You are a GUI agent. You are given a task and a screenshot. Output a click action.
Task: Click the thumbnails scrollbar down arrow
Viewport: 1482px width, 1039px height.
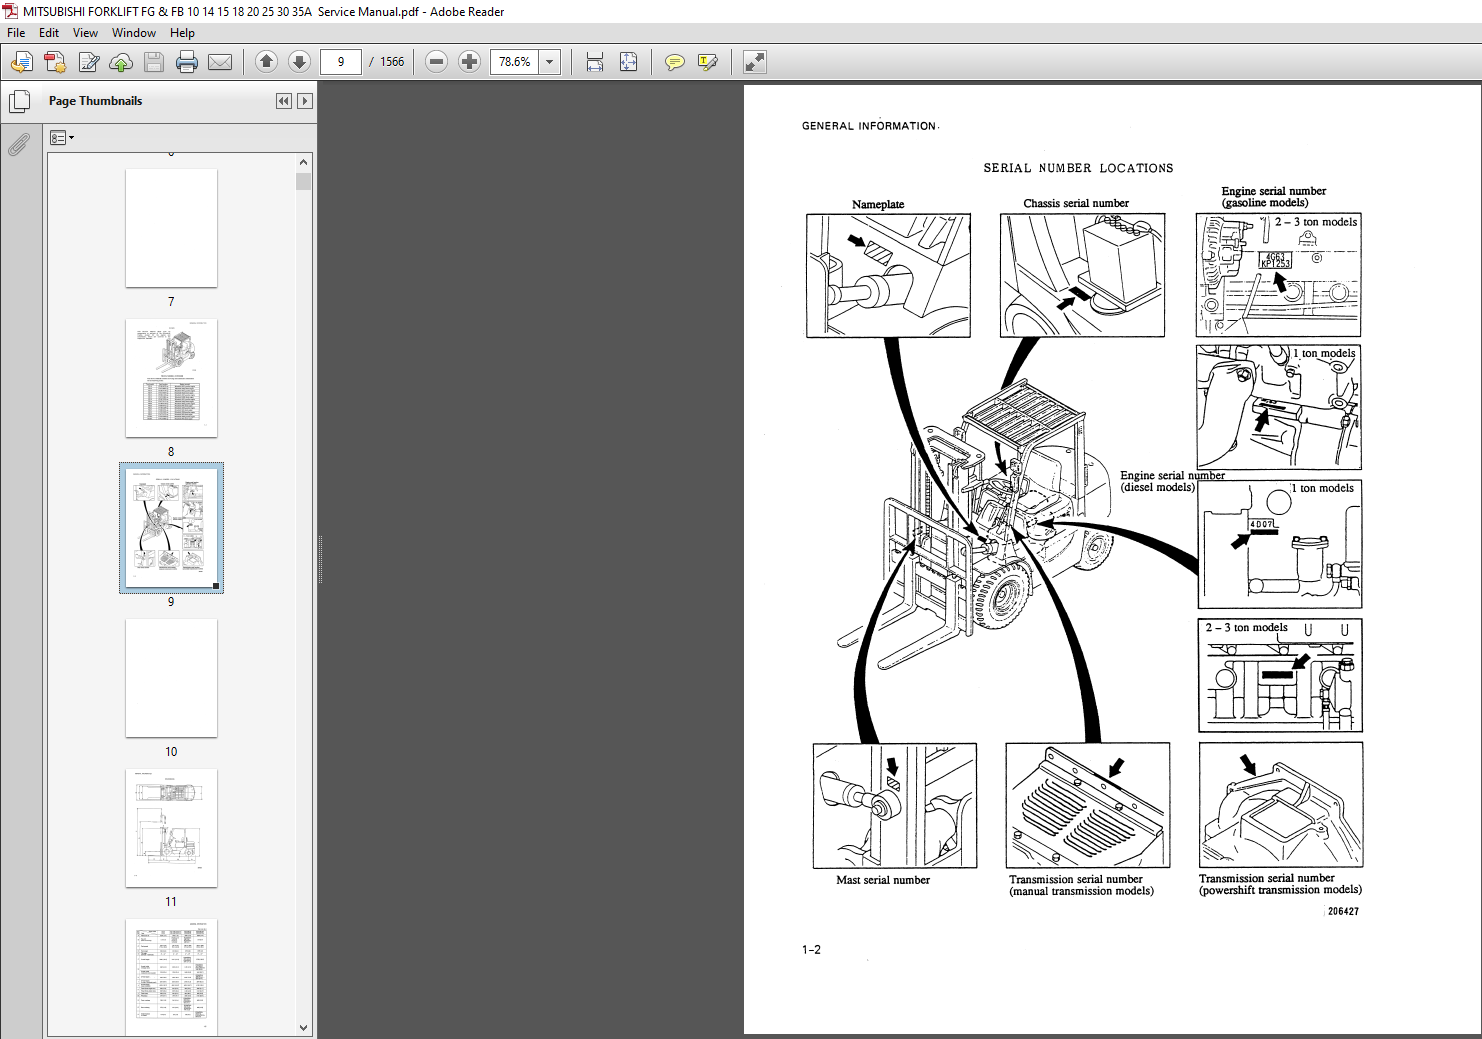(x=304, y=1027)
